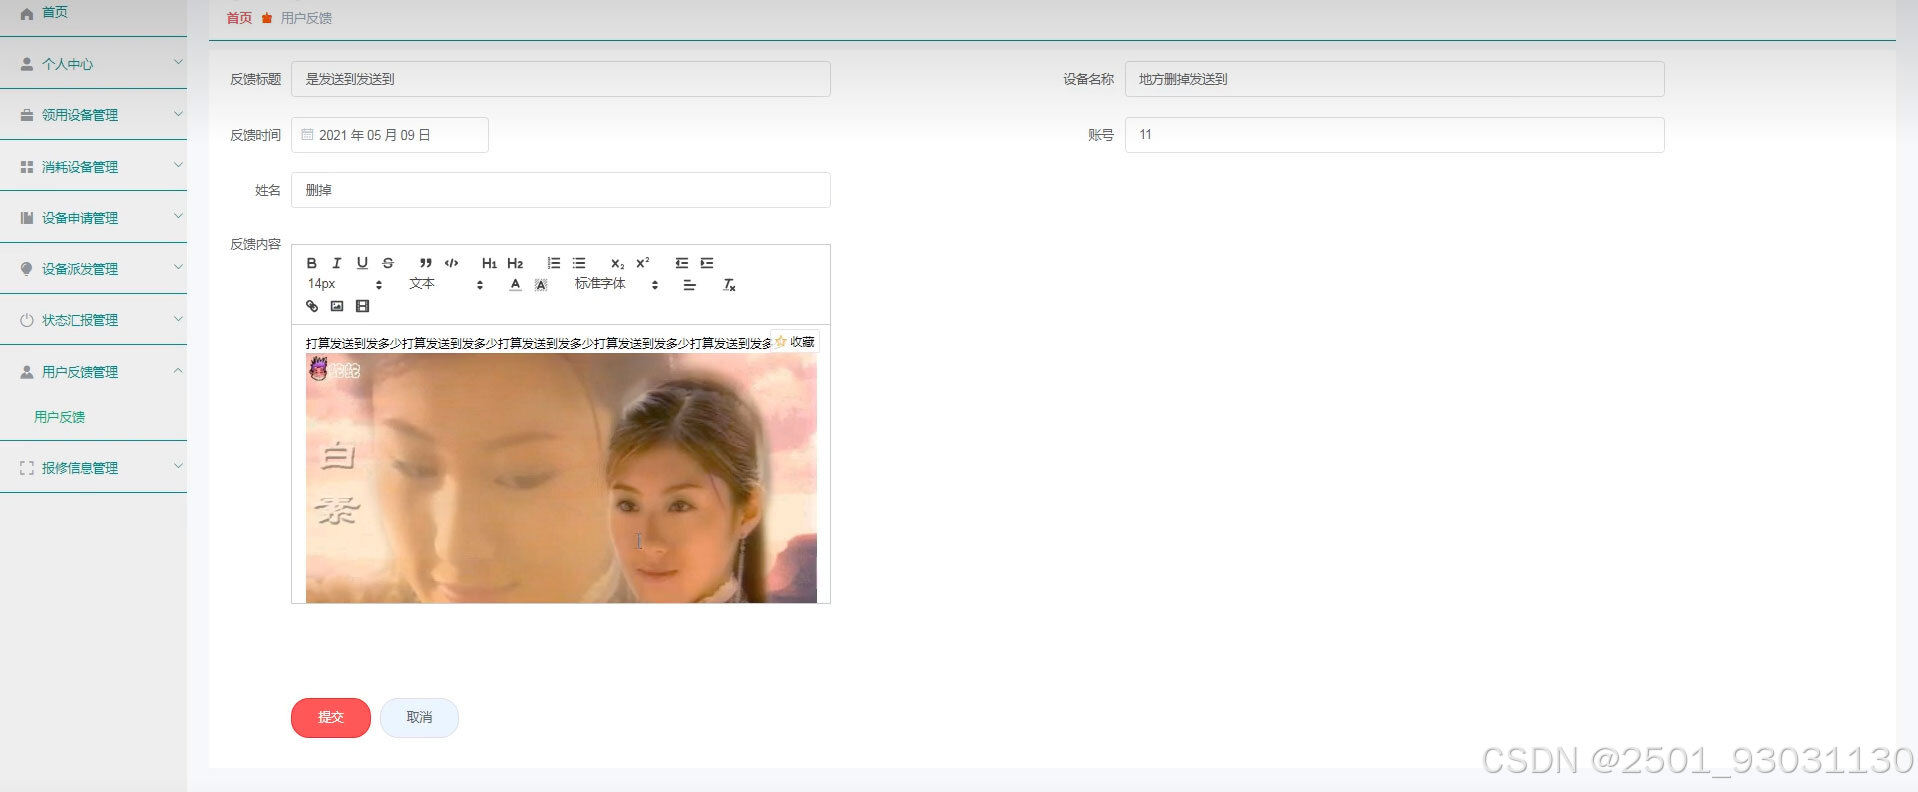Open the 文本 paragraph style dropdown

click(x=446, y=284)
